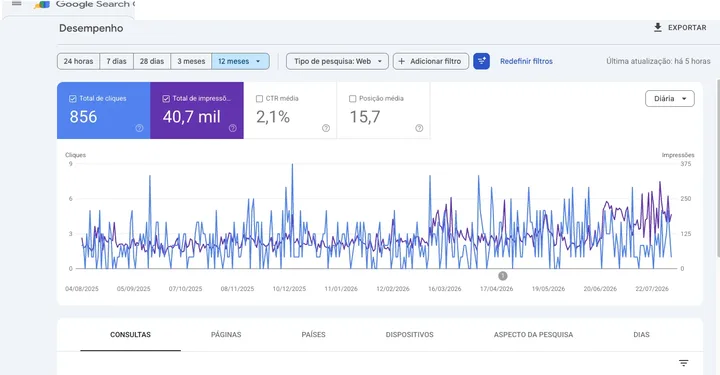Click the 15,7 average position value
Screen dimensions: 720x375
click(x=365, y=117)
